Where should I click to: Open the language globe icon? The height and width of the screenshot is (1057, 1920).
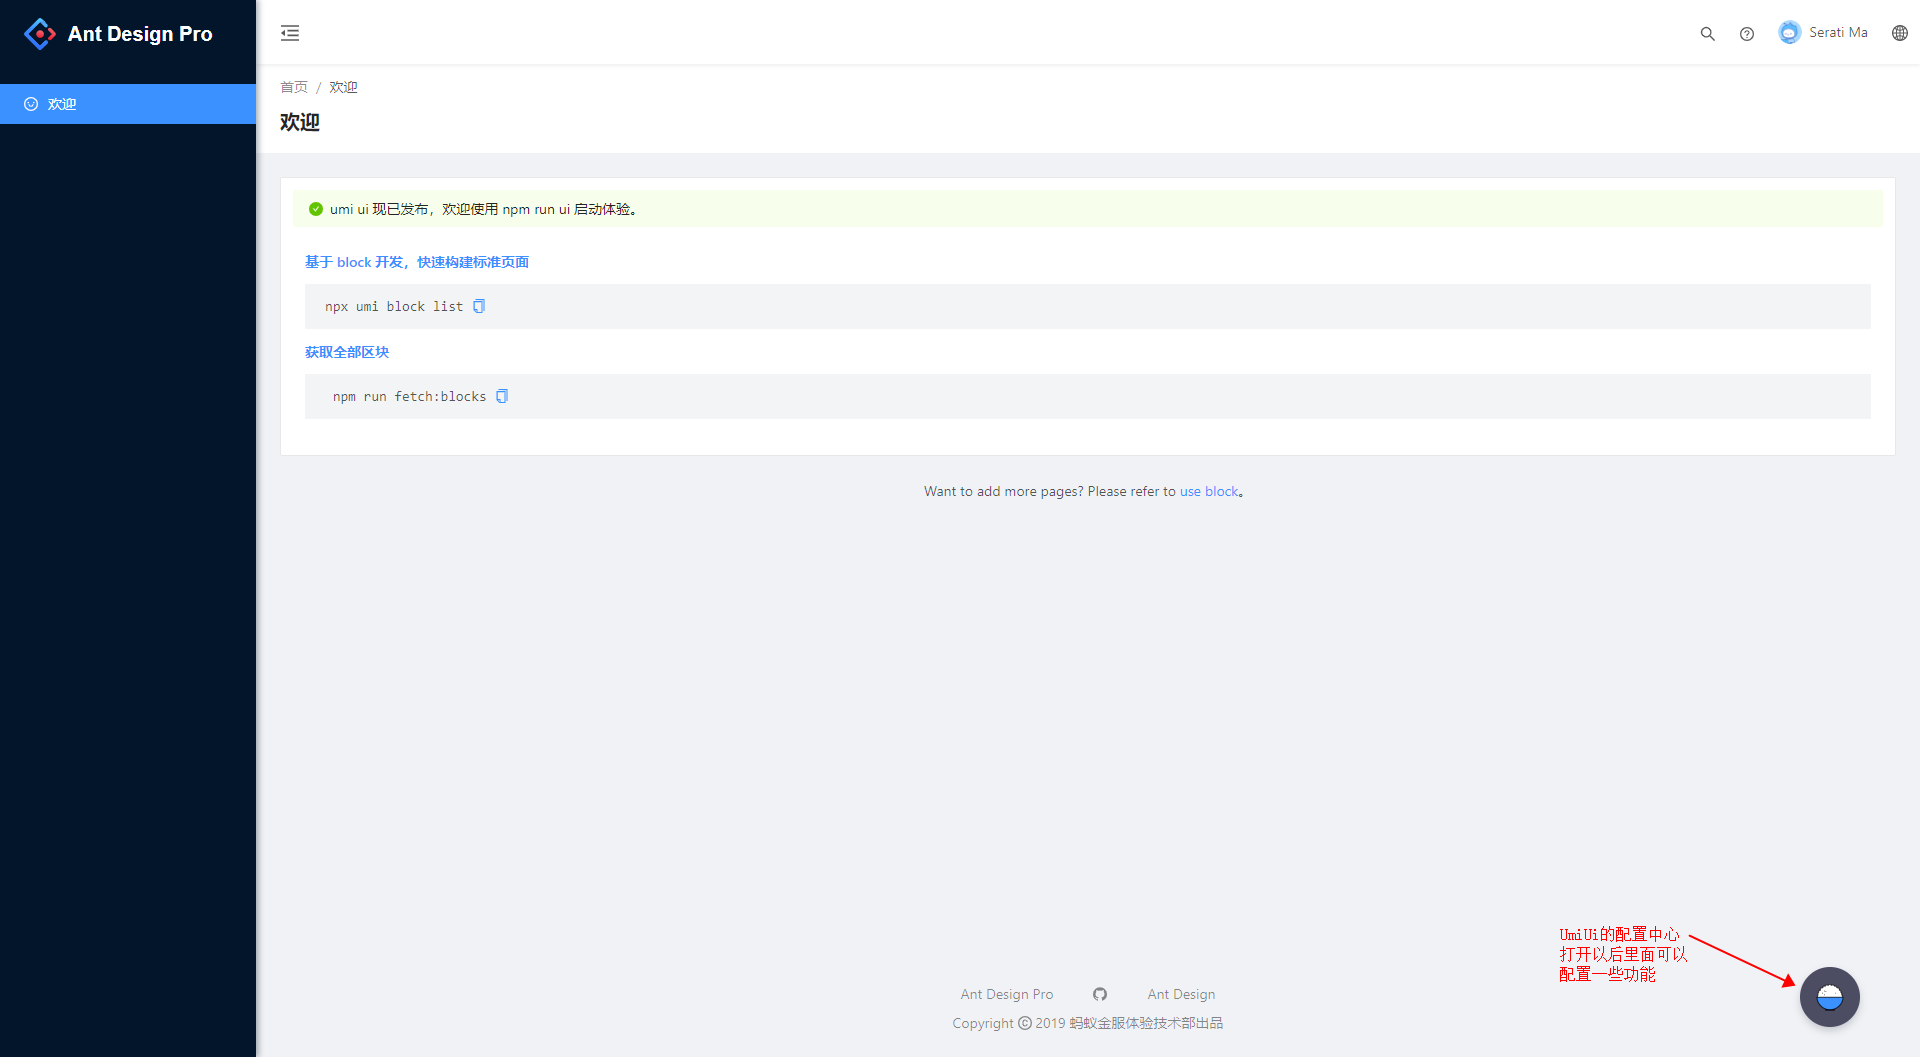pos(1899,33)
